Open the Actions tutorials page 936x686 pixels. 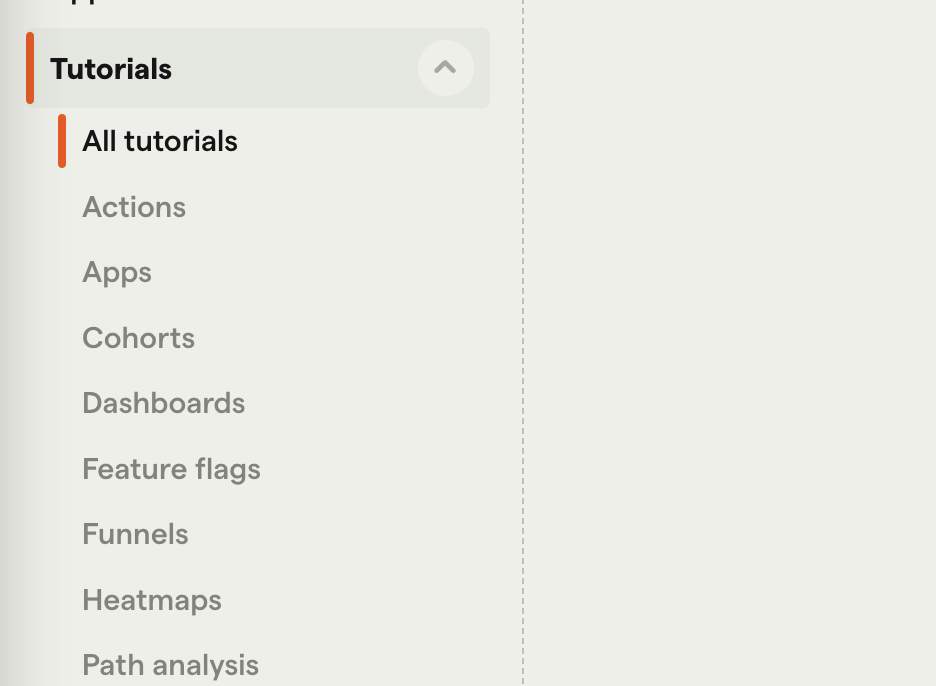pyautogui.click(x=133, y=207)
